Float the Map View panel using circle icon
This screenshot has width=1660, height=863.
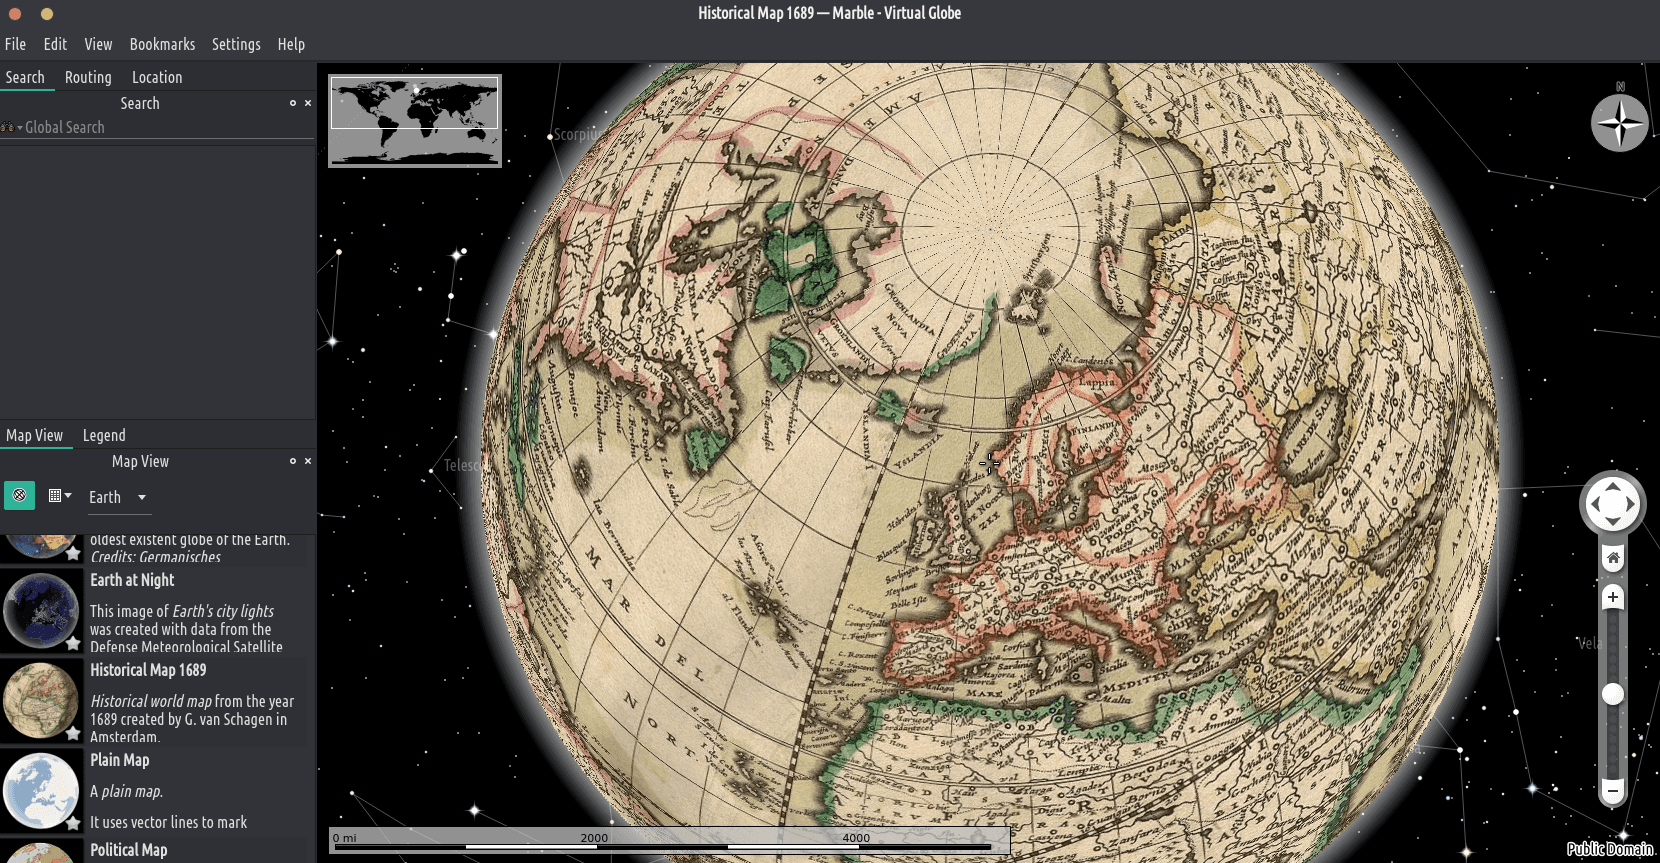tap(292, 461)
